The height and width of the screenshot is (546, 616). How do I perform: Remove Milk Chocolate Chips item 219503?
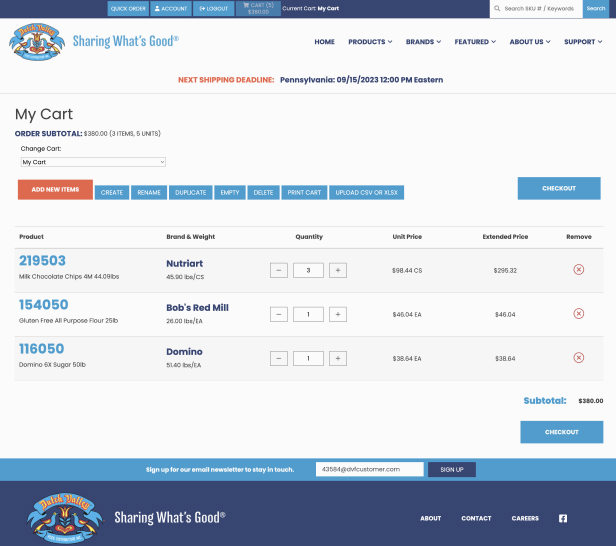pyautogui.click(x=578, y=269)
